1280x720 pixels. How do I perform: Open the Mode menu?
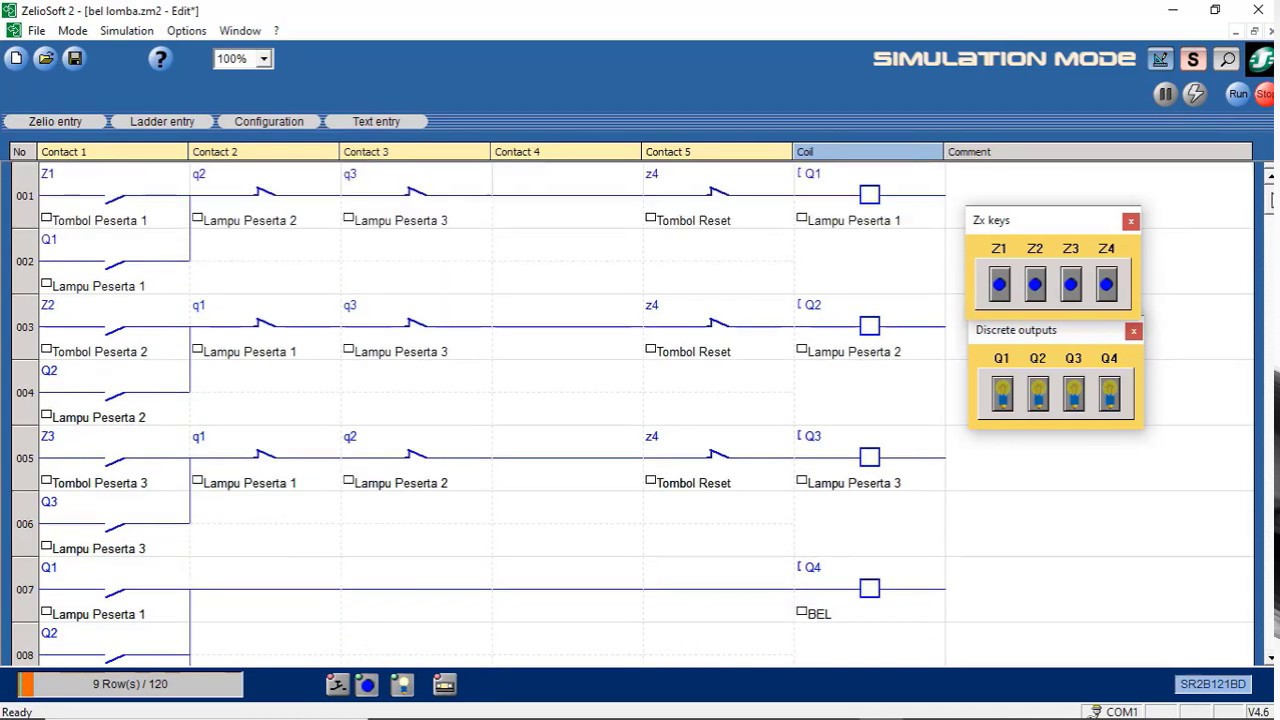click(72, 31)
